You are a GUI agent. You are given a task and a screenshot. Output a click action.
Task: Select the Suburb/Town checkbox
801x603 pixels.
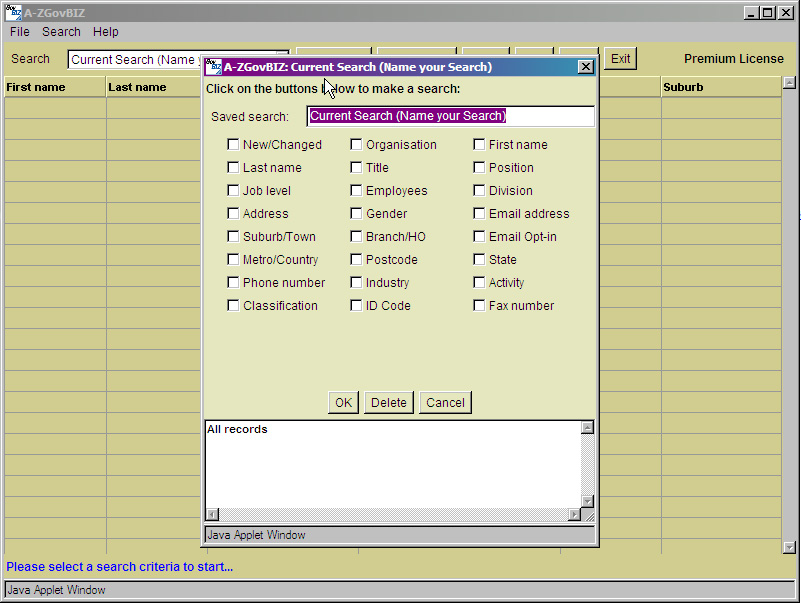pyautogui.click(x=233, y=237)
